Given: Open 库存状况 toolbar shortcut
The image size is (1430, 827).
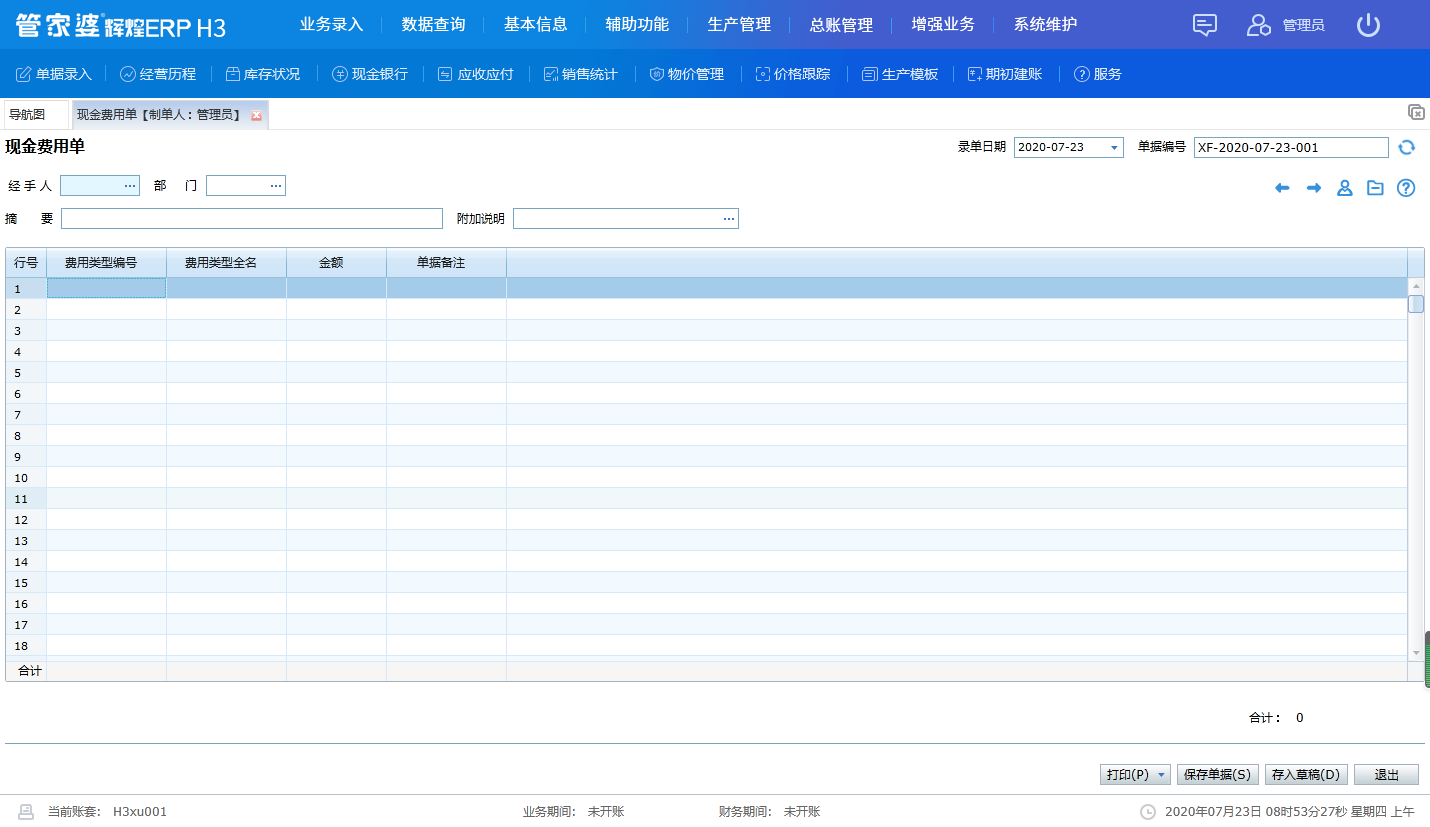Looking at the screenshot, I should point(262,74).
